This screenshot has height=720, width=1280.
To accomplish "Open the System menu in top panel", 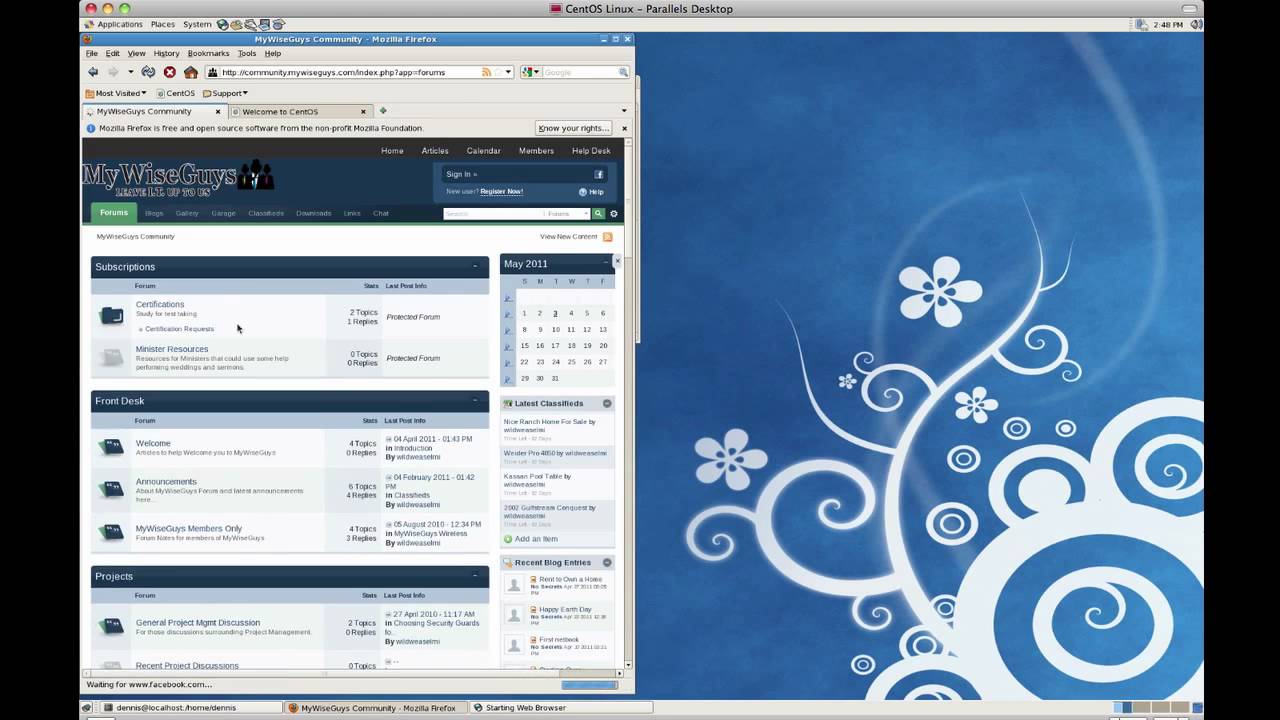I will [197, 24].
